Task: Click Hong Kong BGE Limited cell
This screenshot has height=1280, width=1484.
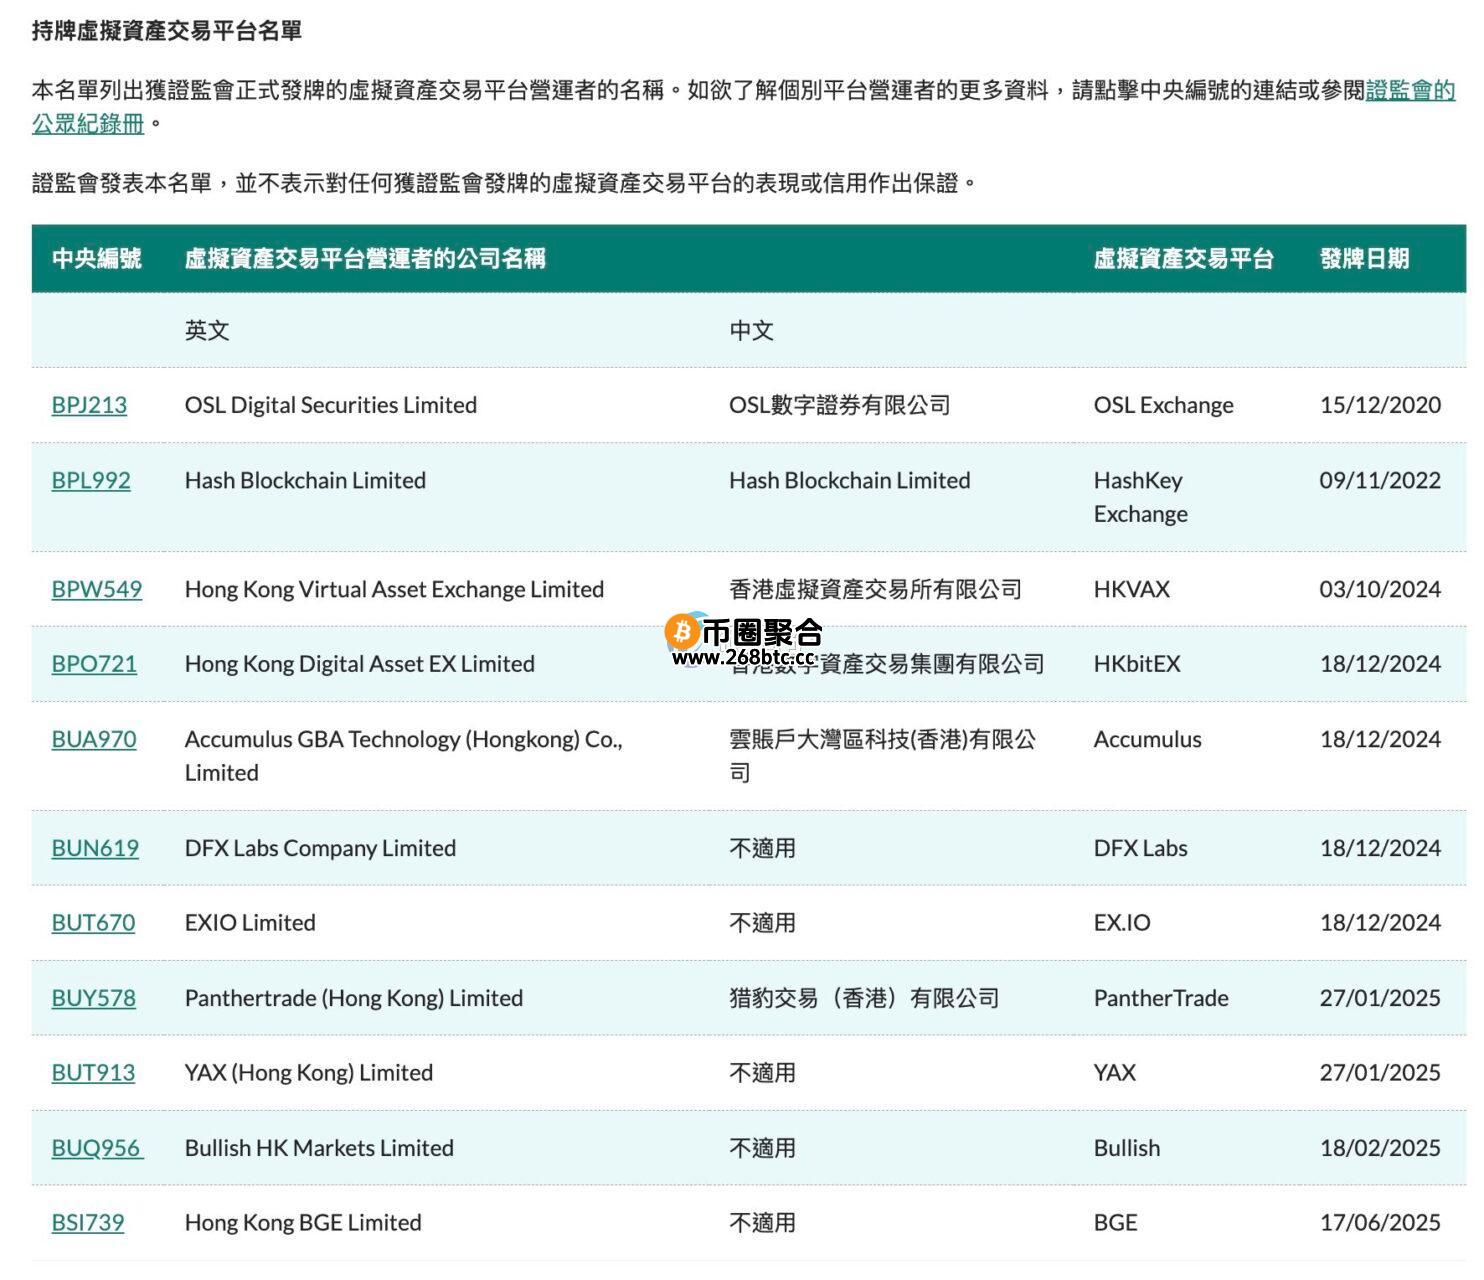Action: tap(303, 1223)
